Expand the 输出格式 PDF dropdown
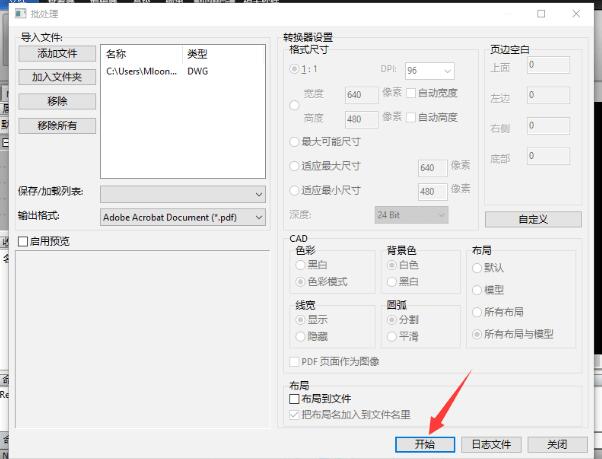Image resolution: width=602 pixels, height=459 pixels. point(183,217)
